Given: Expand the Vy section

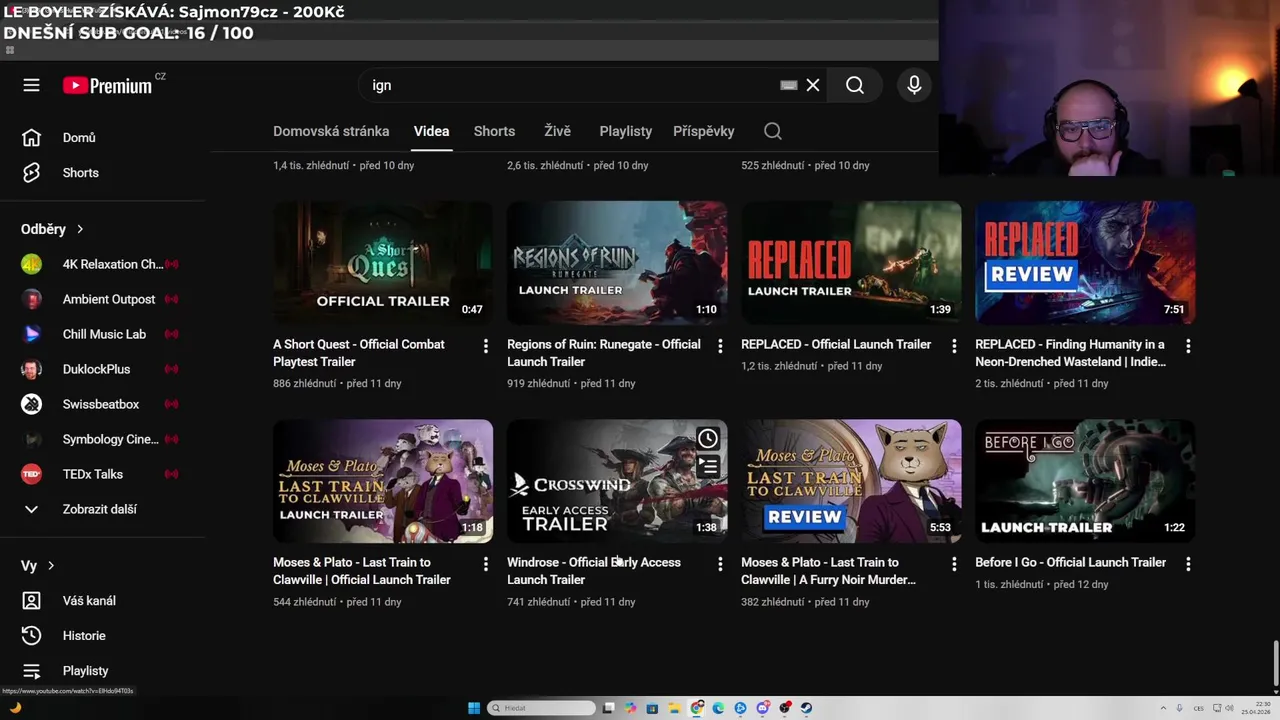Looking at the screenshot, I should (x=38, y=565).
